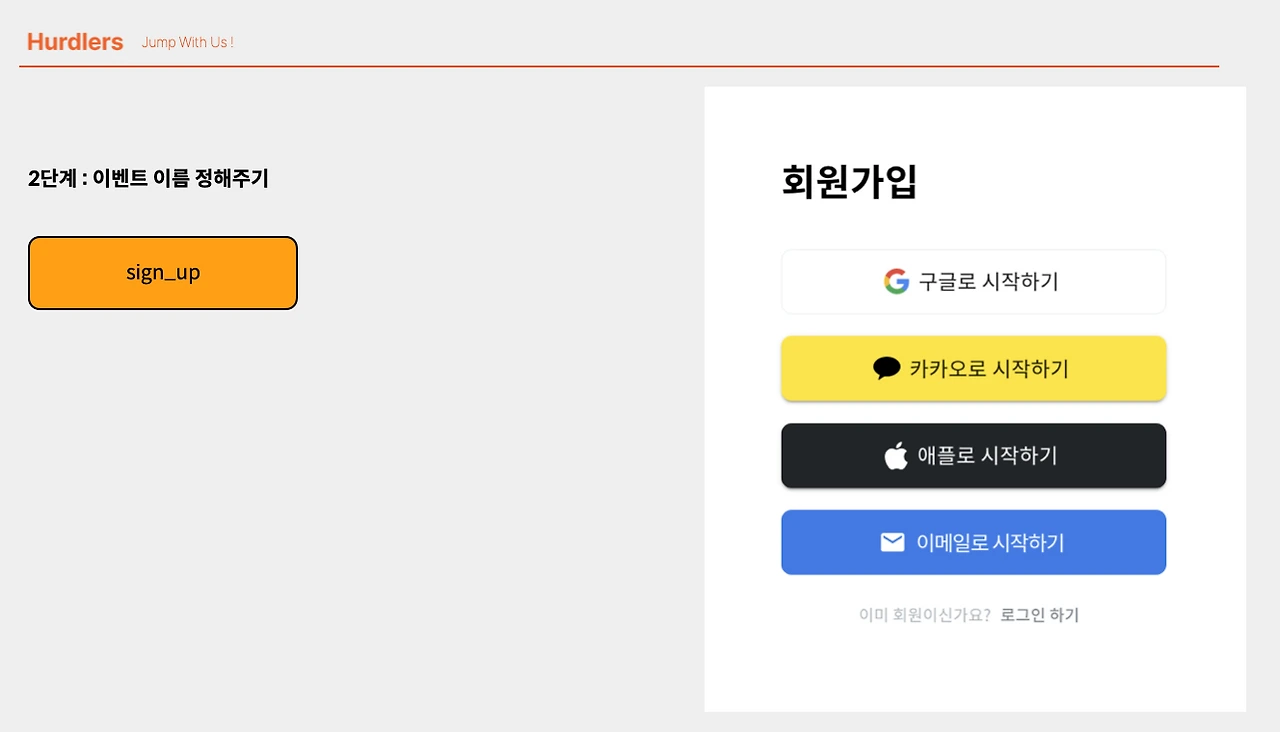The width and height of the screenshot is (1280, 732).
Task: Go to the Hurdlers home logo
Action: (75, 42)
